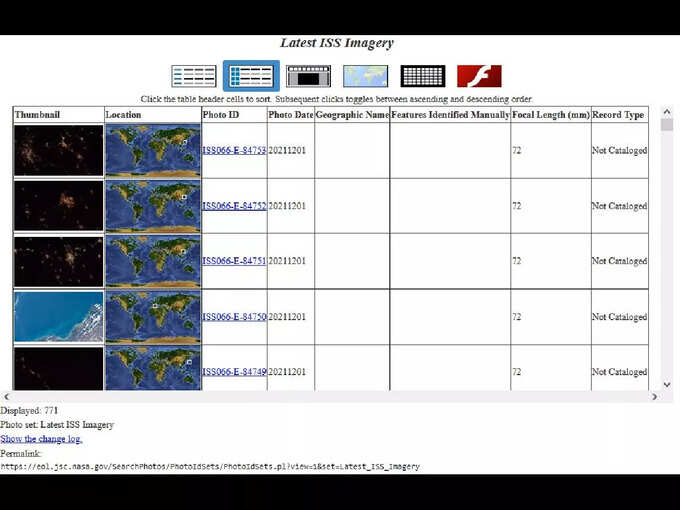Image resolution: width=680 pixels, height=510 pixels.
Task: Click location map for ISS066-E-84753
Action: click(x=153, y=150)
